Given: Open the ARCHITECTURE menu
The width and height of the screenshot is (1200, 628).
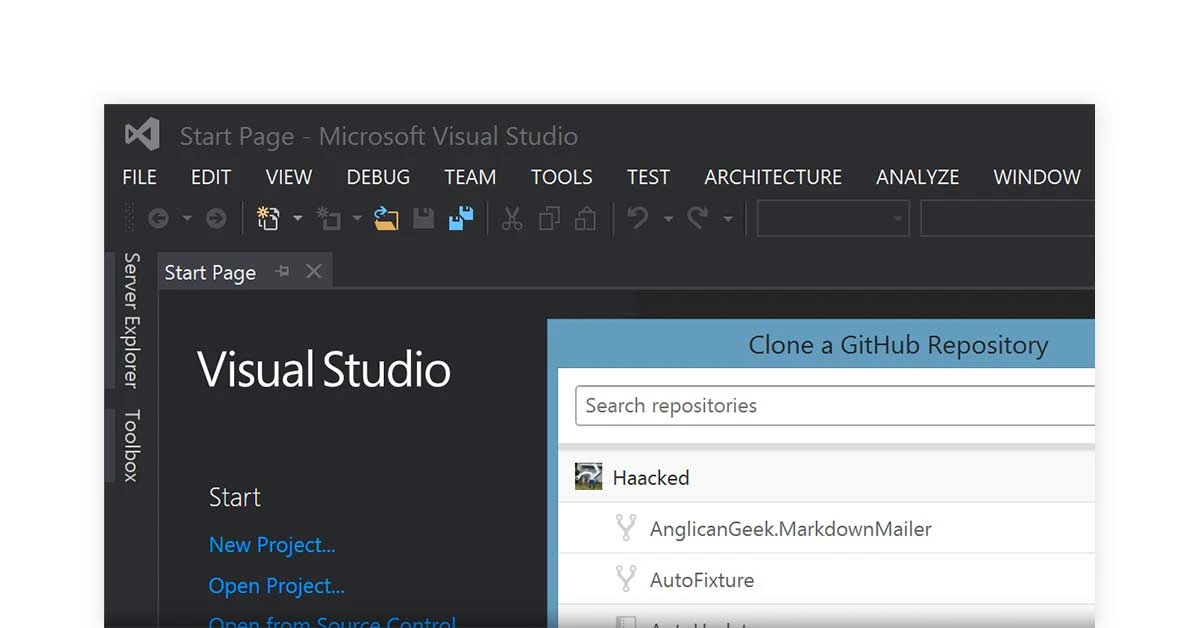Looking at the screenshot, I should [x=773, y=177].
